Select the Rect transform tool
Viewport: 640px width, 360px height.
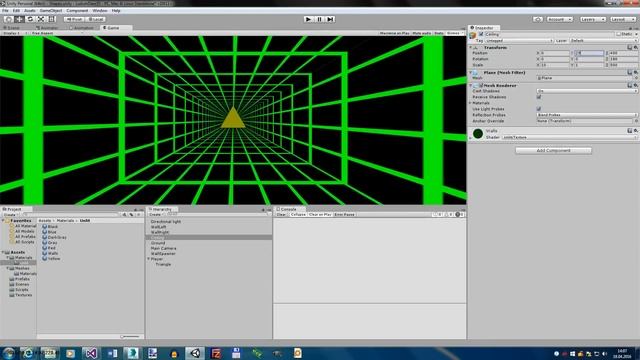pos(52,19)
